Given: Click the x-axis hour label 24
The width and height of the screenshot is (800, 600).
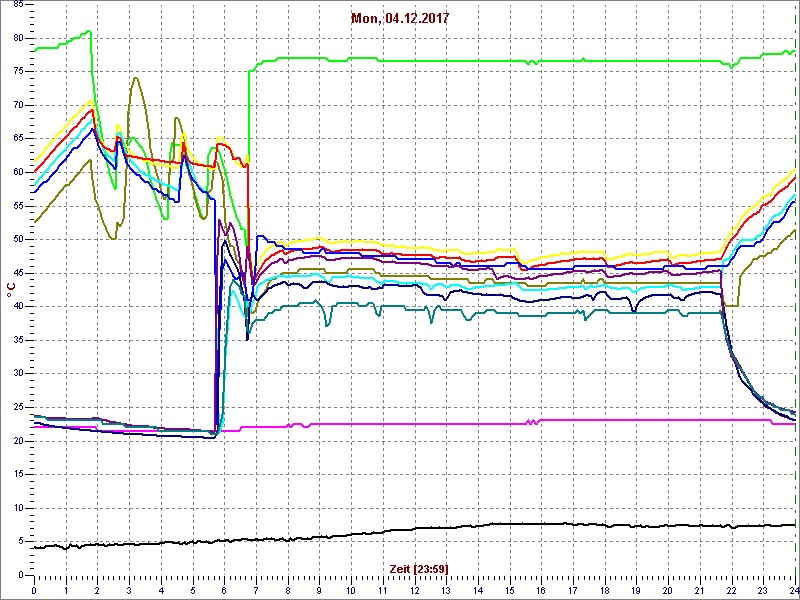Looking at the screenshot, I should point(793,589).
